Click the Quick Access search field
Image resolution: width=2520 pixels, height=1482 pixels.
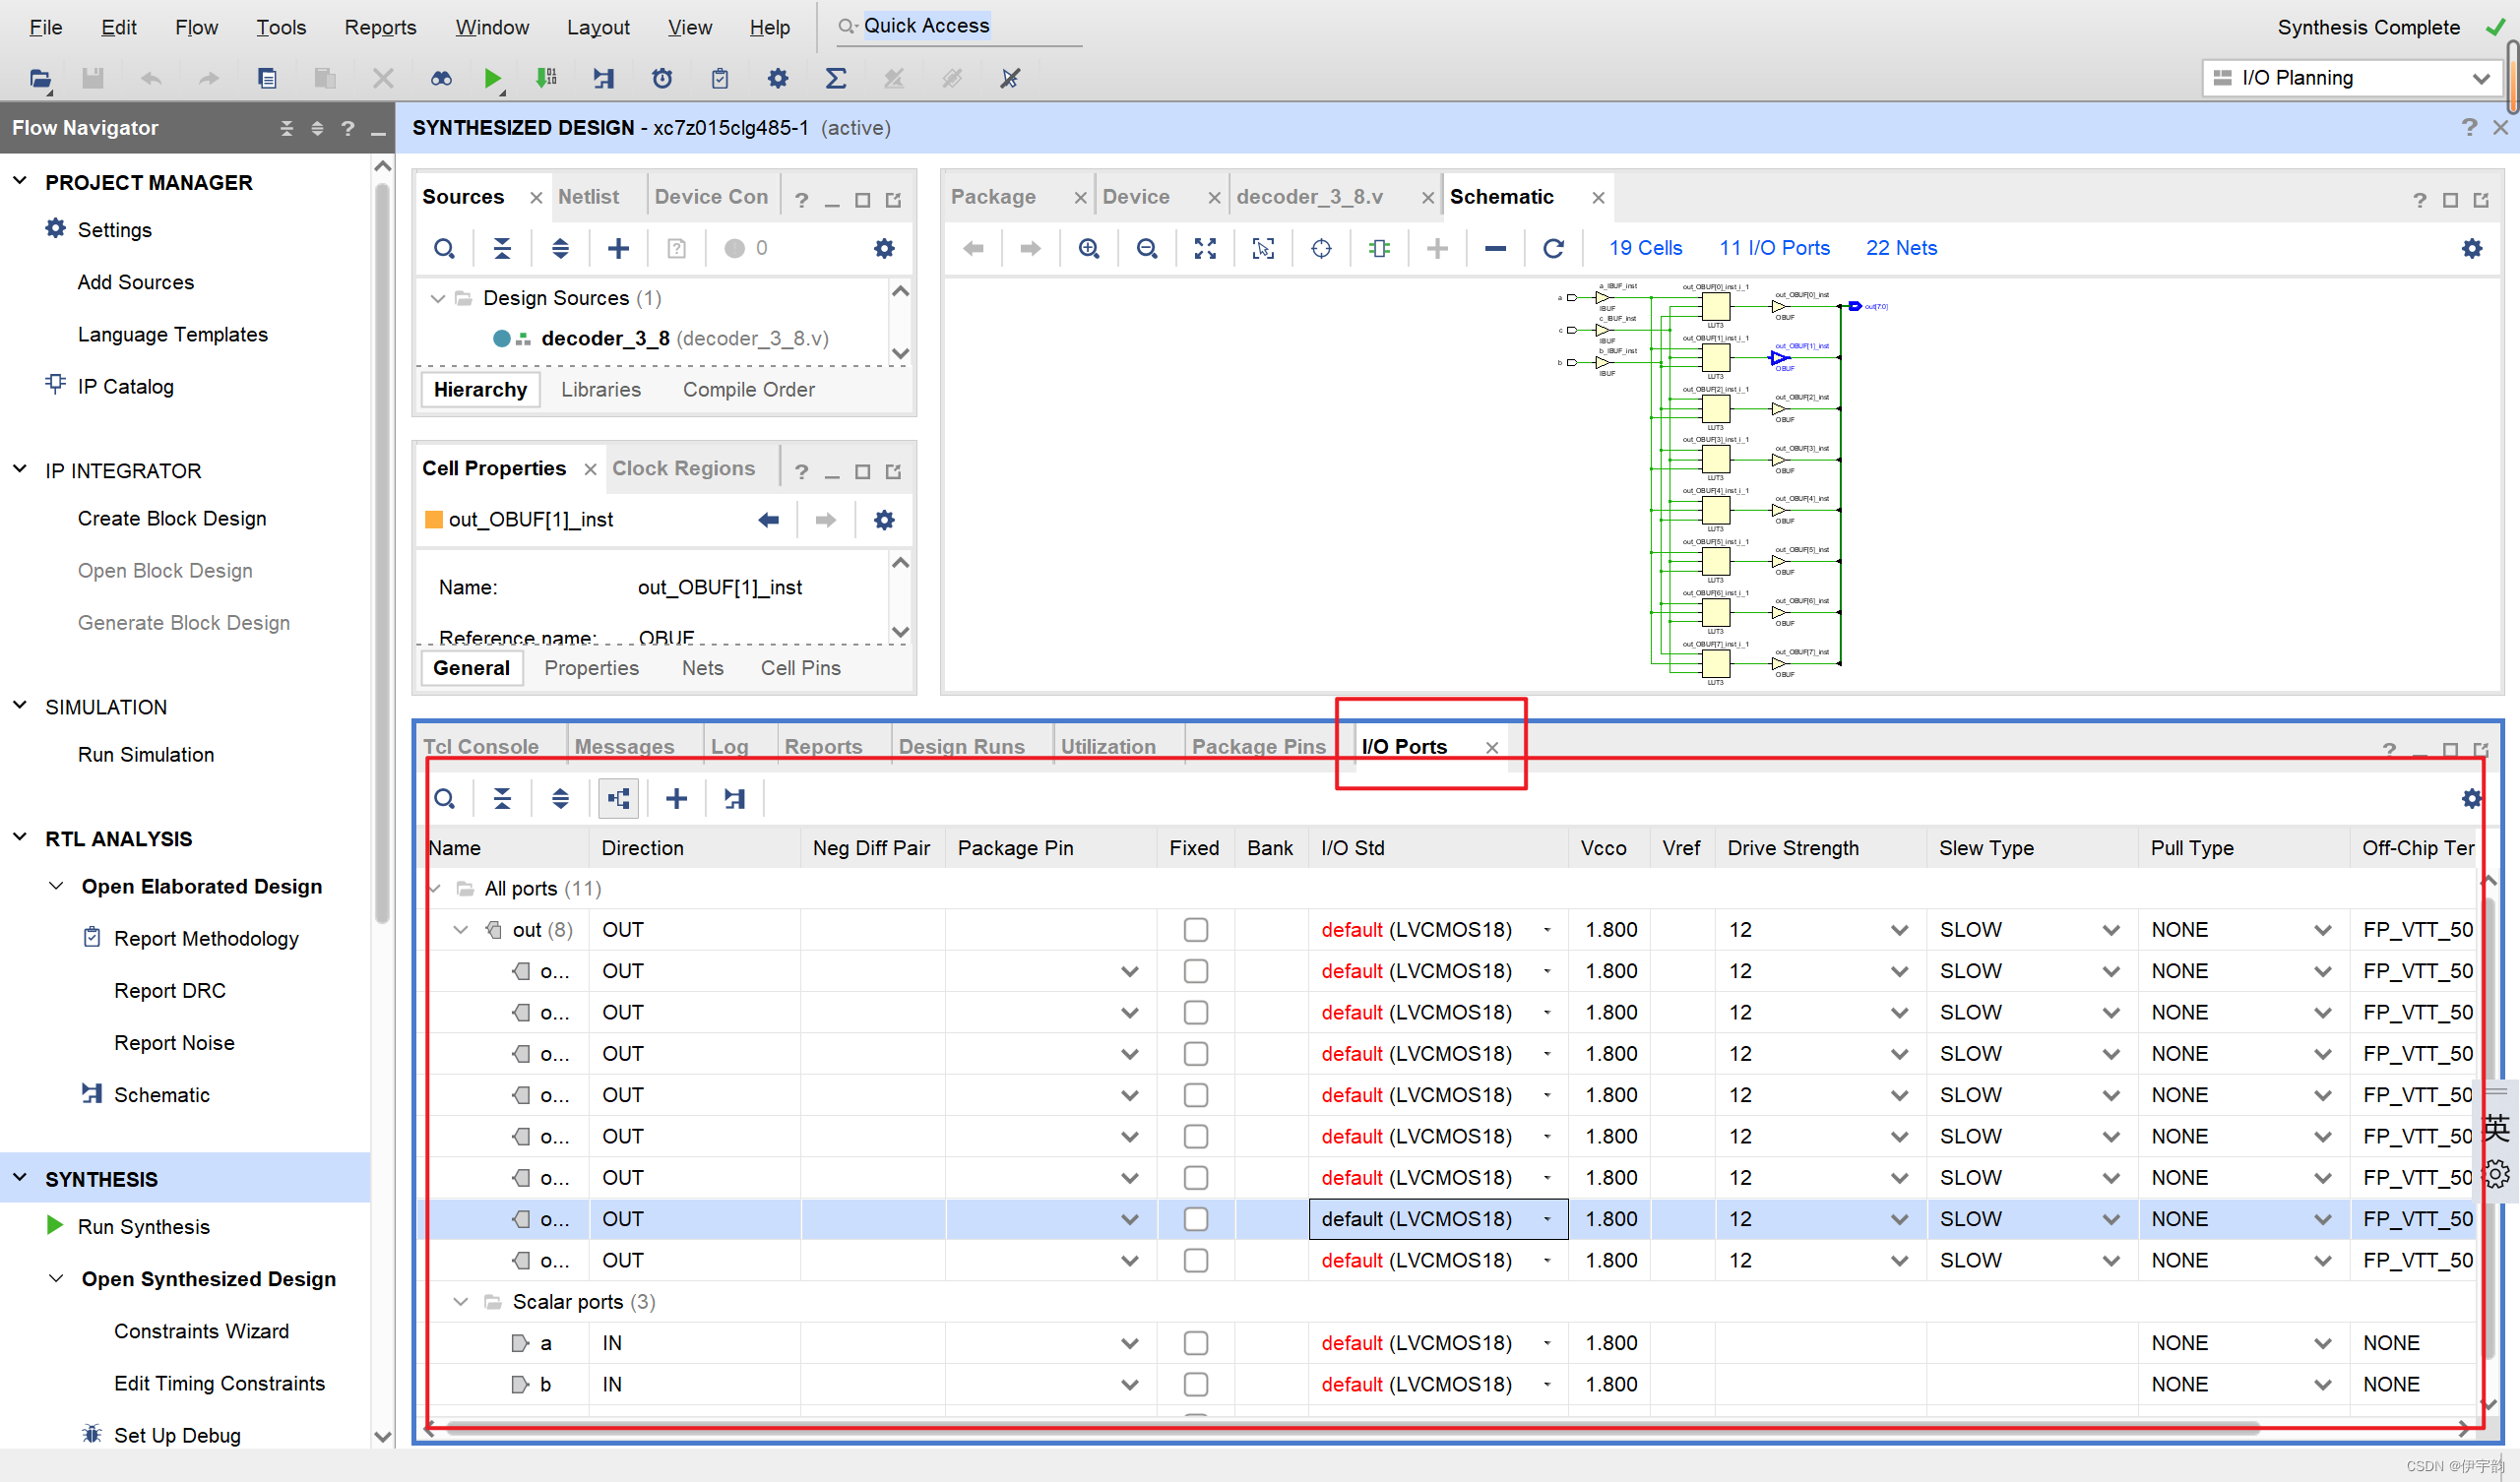point(960,26)
